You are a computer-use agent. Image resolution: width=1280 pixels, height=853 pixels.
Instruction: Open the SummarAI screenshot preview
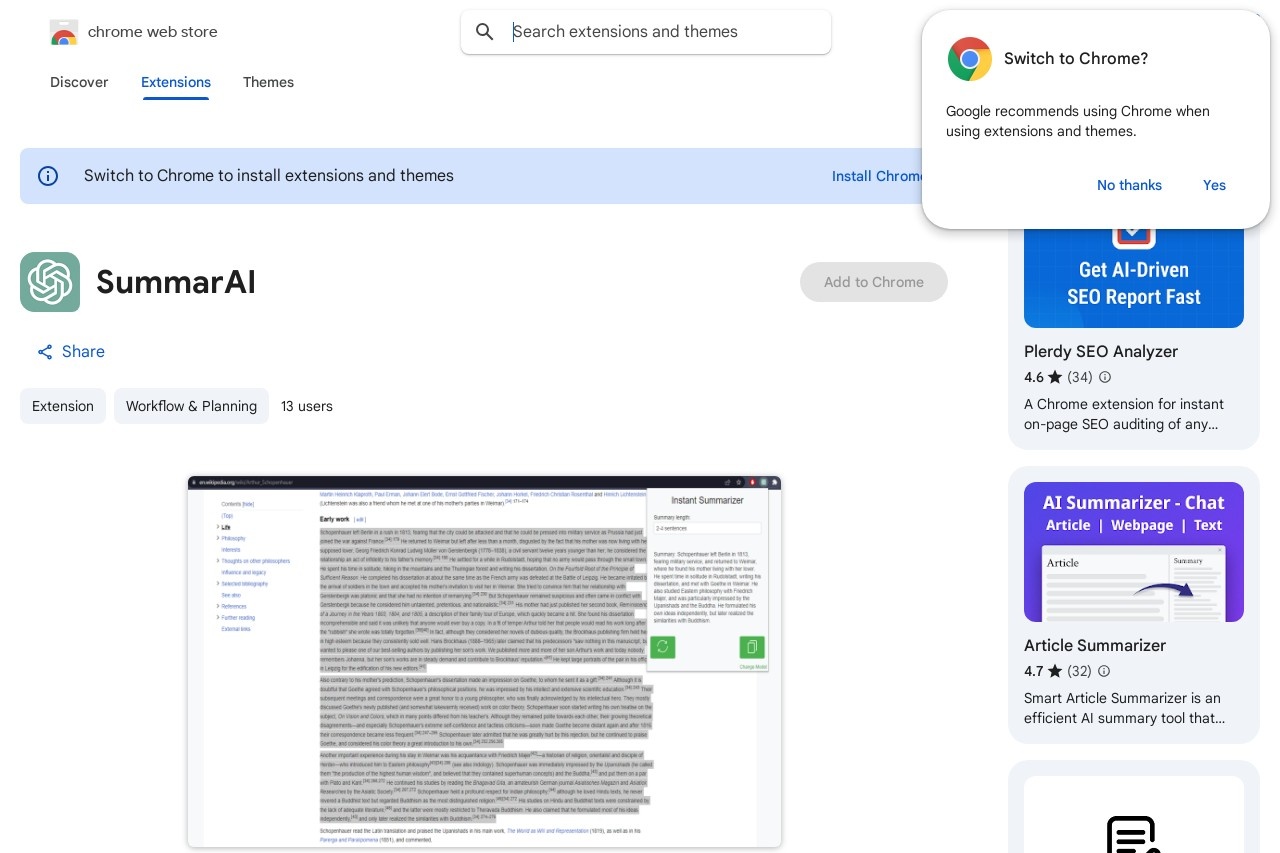pos(484,661)
